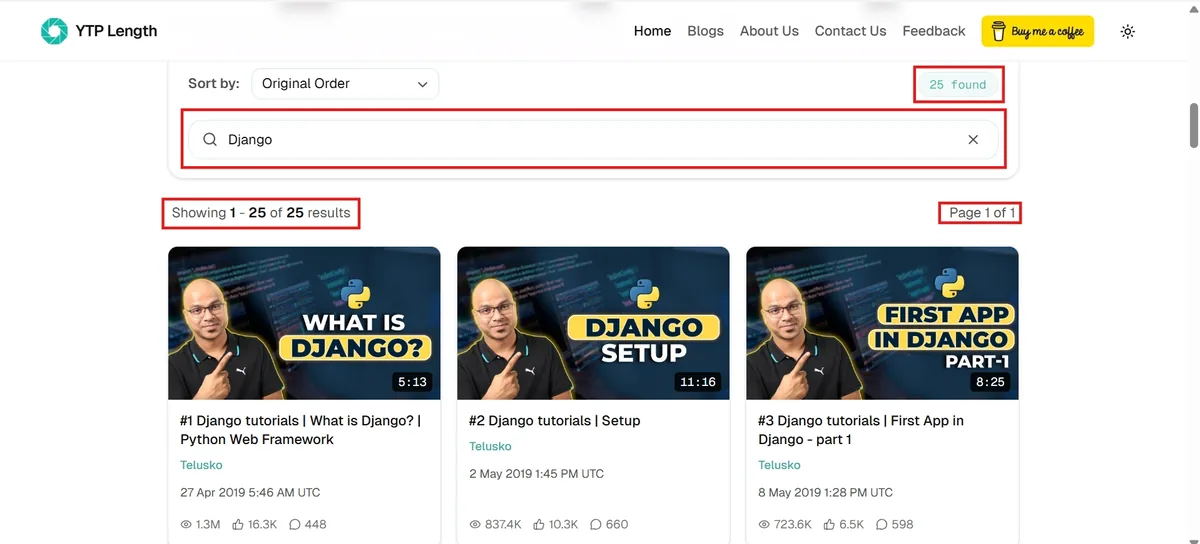
Task: Open the Original Order sort dropdown
Action: (x=345, y=84)
